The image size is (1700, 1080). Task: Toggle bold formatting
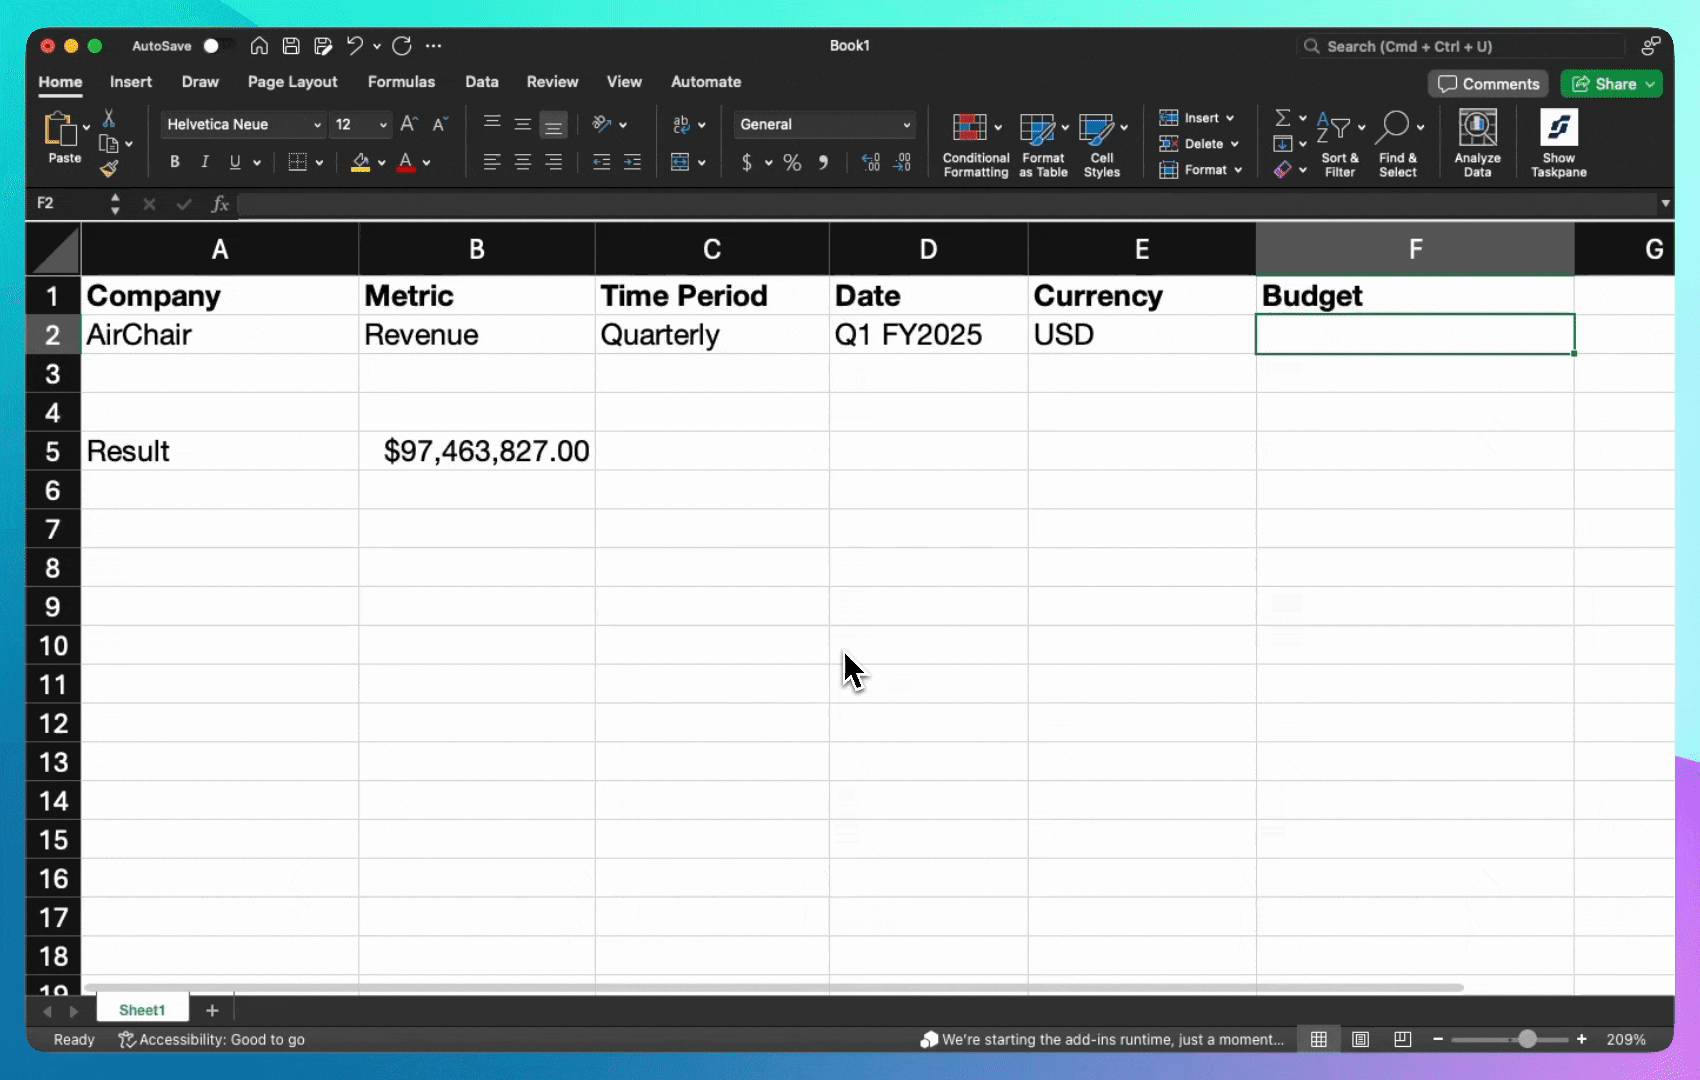[x=175, y=162]
